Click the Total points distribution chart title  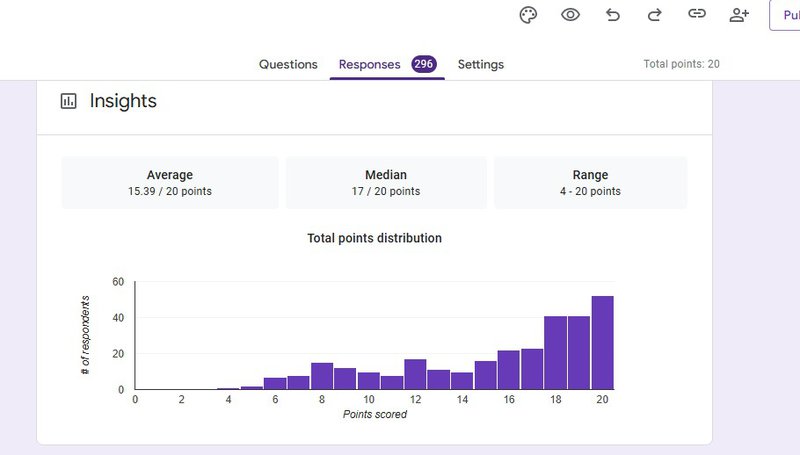[374, 238]
